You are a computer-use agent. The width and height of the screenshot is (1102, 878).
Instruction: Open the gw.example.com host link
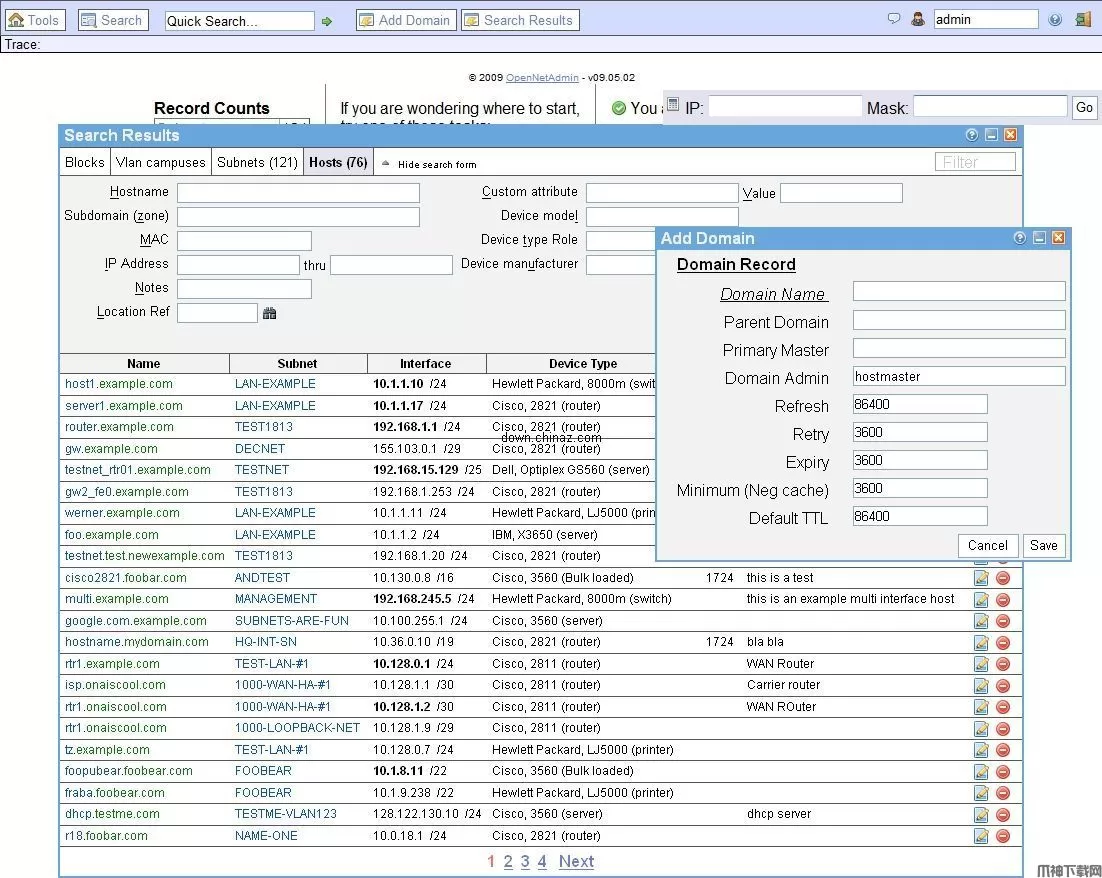pos(110,449)
